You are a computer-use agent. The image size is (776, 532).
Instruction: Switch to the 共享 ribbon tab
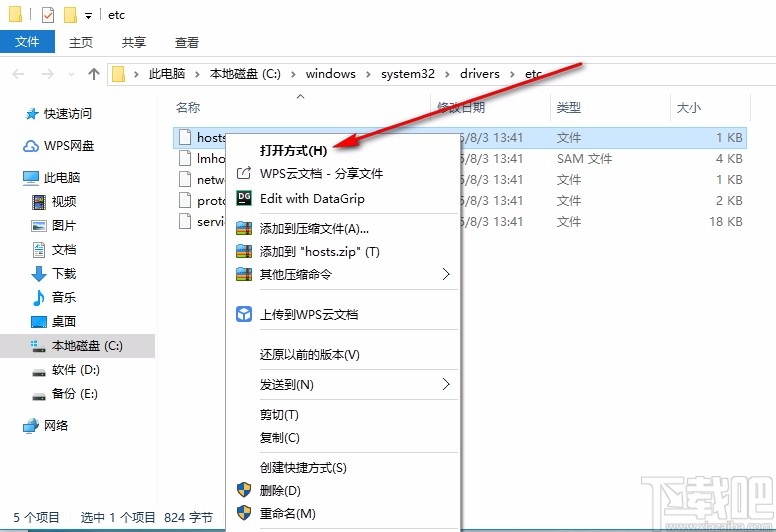click(134, 43)
